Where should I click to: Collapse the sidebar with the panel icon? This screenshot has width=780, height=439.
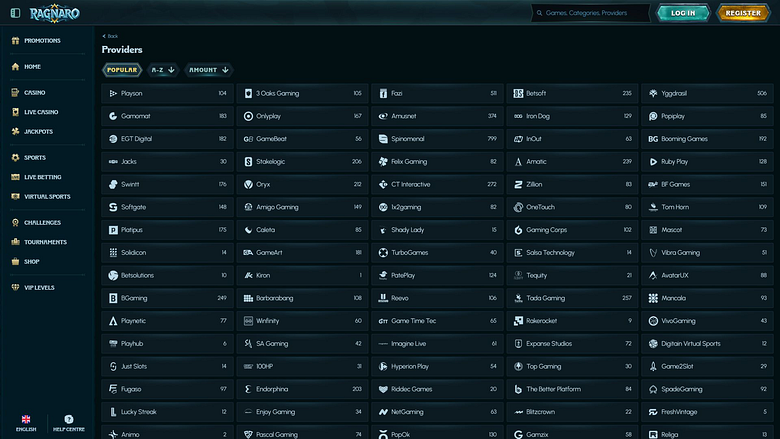[x=15, y=13]
